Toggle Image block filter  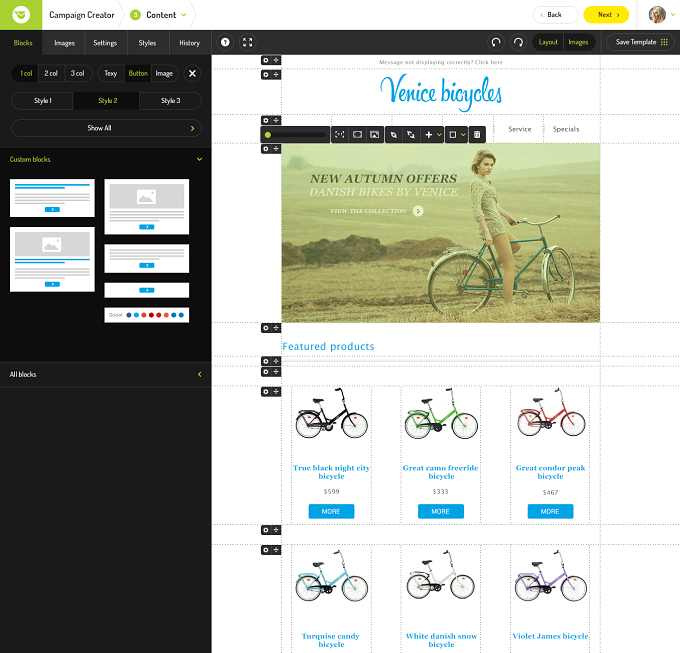[164, 73]
